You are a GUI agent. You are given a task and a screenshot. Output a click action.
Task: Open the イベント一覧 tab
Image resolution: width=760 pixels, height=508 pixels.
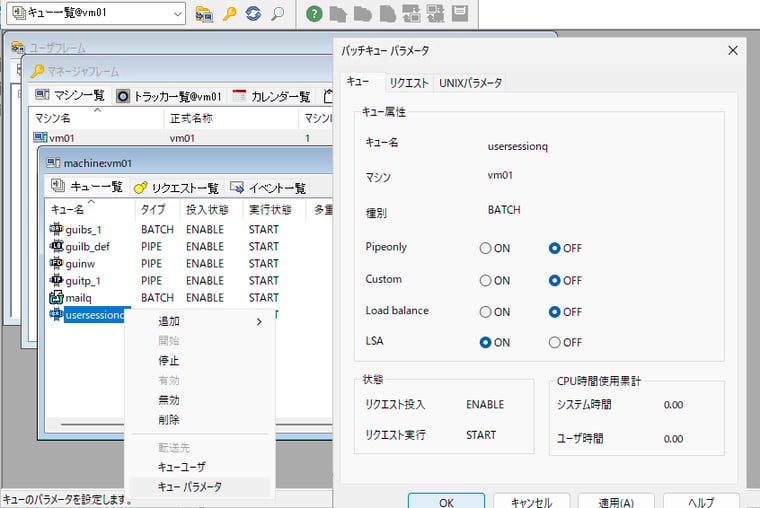pos(268,188)
